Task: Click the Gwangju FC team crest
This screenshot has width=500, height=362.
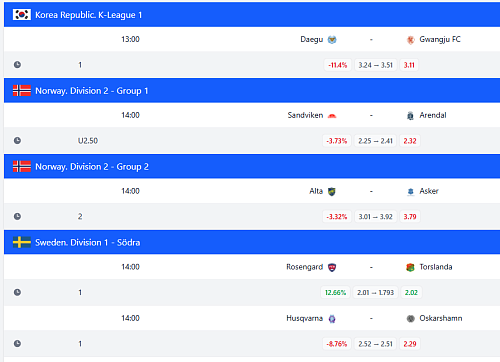Action: [x=410, y=40]
